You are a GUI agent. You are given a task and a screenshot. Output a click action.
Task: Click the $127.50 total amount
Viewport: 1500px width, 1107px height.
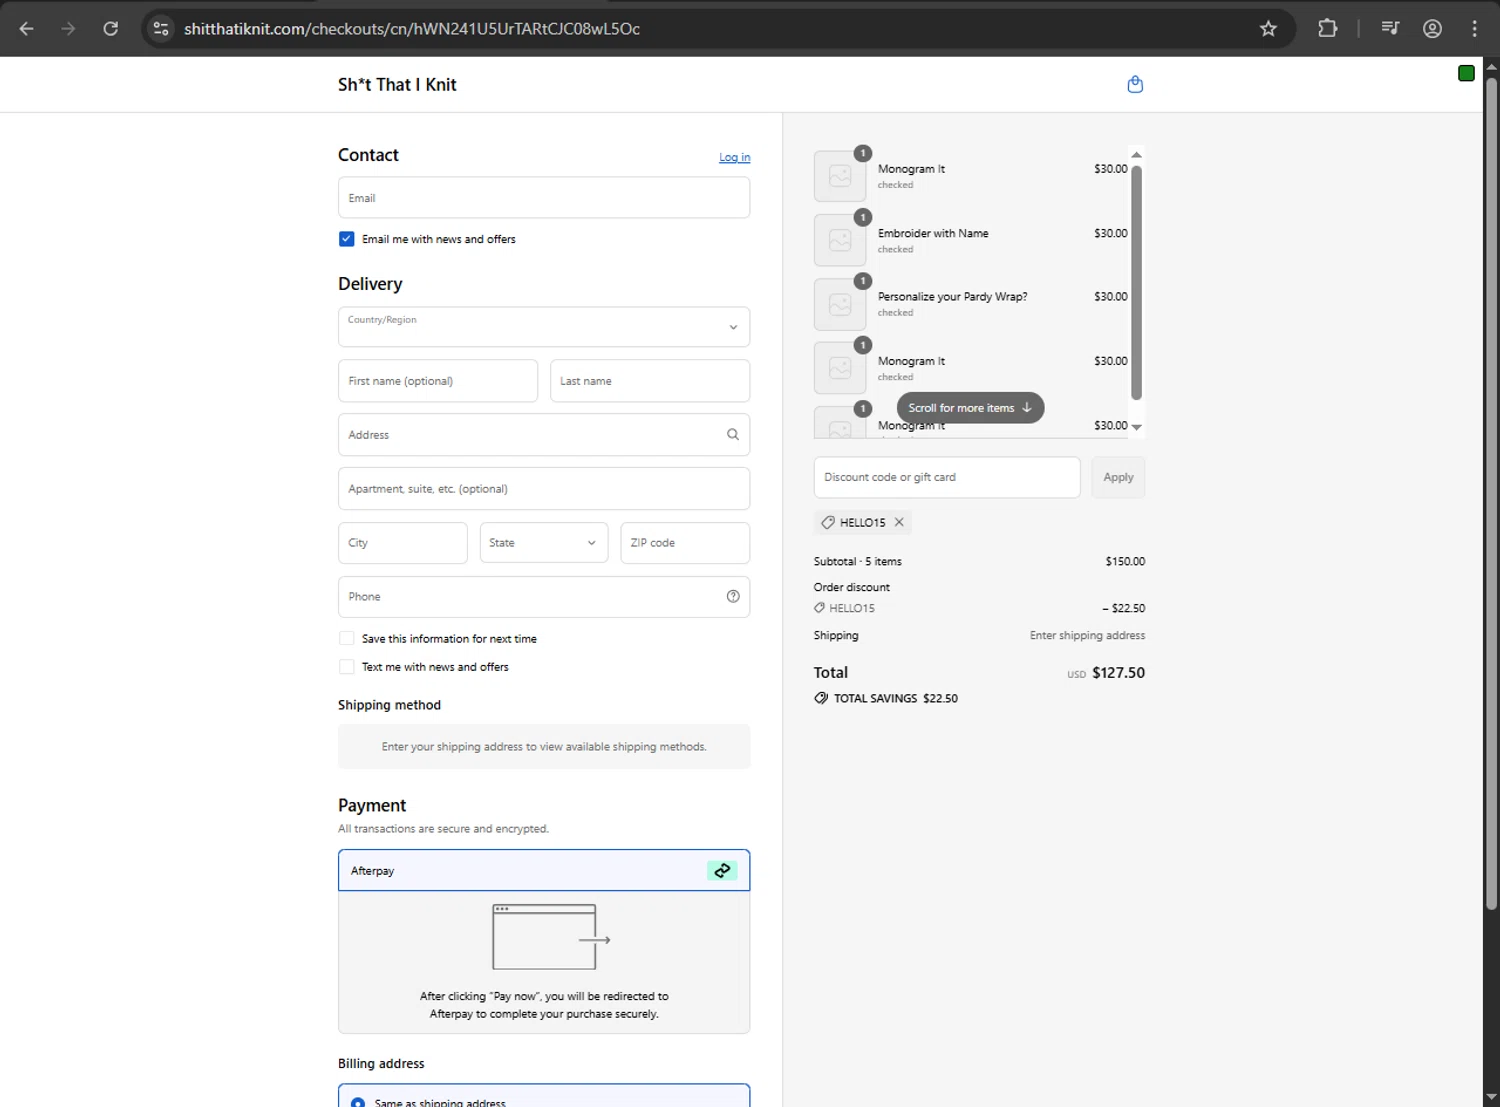pos(1118,672)
